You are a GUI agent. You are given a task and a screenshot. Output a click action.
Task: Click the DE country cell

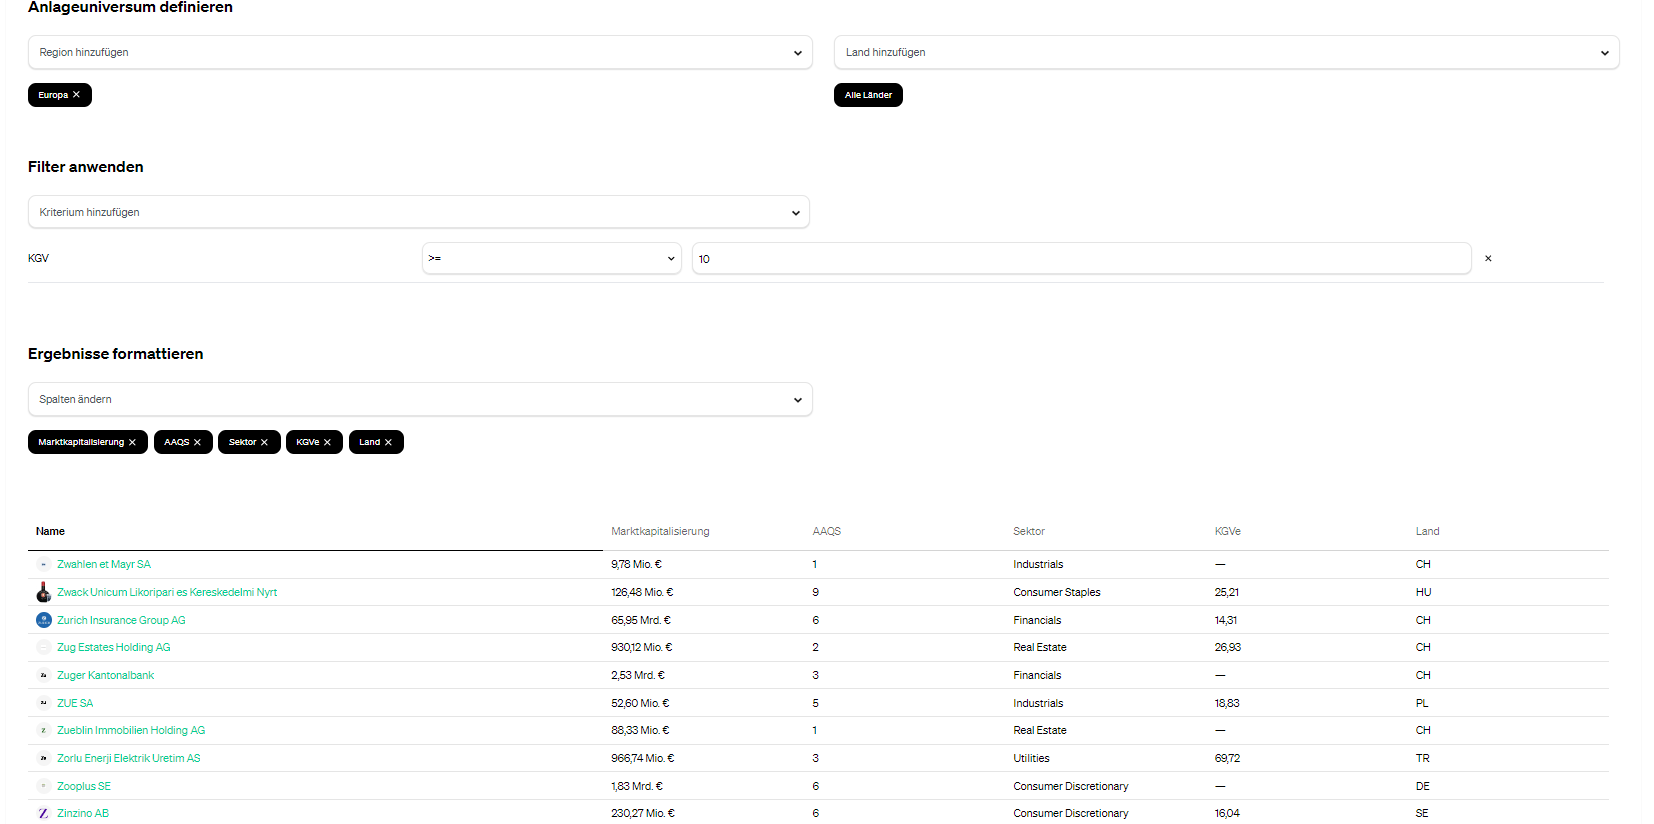coord(1422,786)
